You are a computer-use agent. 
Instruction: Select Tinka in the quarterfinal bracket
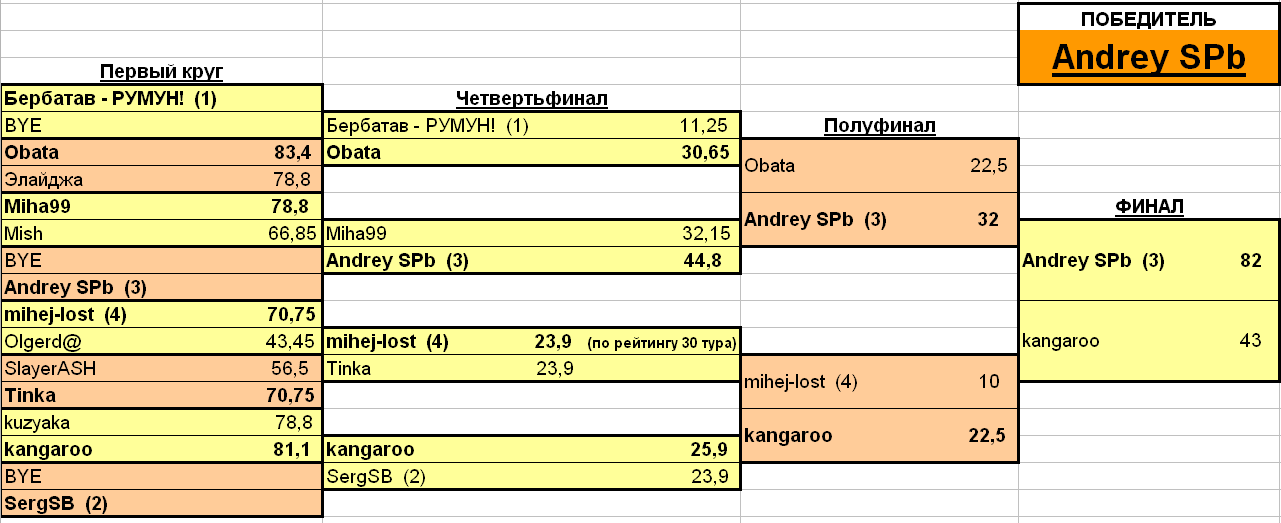(x=531, y=369)
